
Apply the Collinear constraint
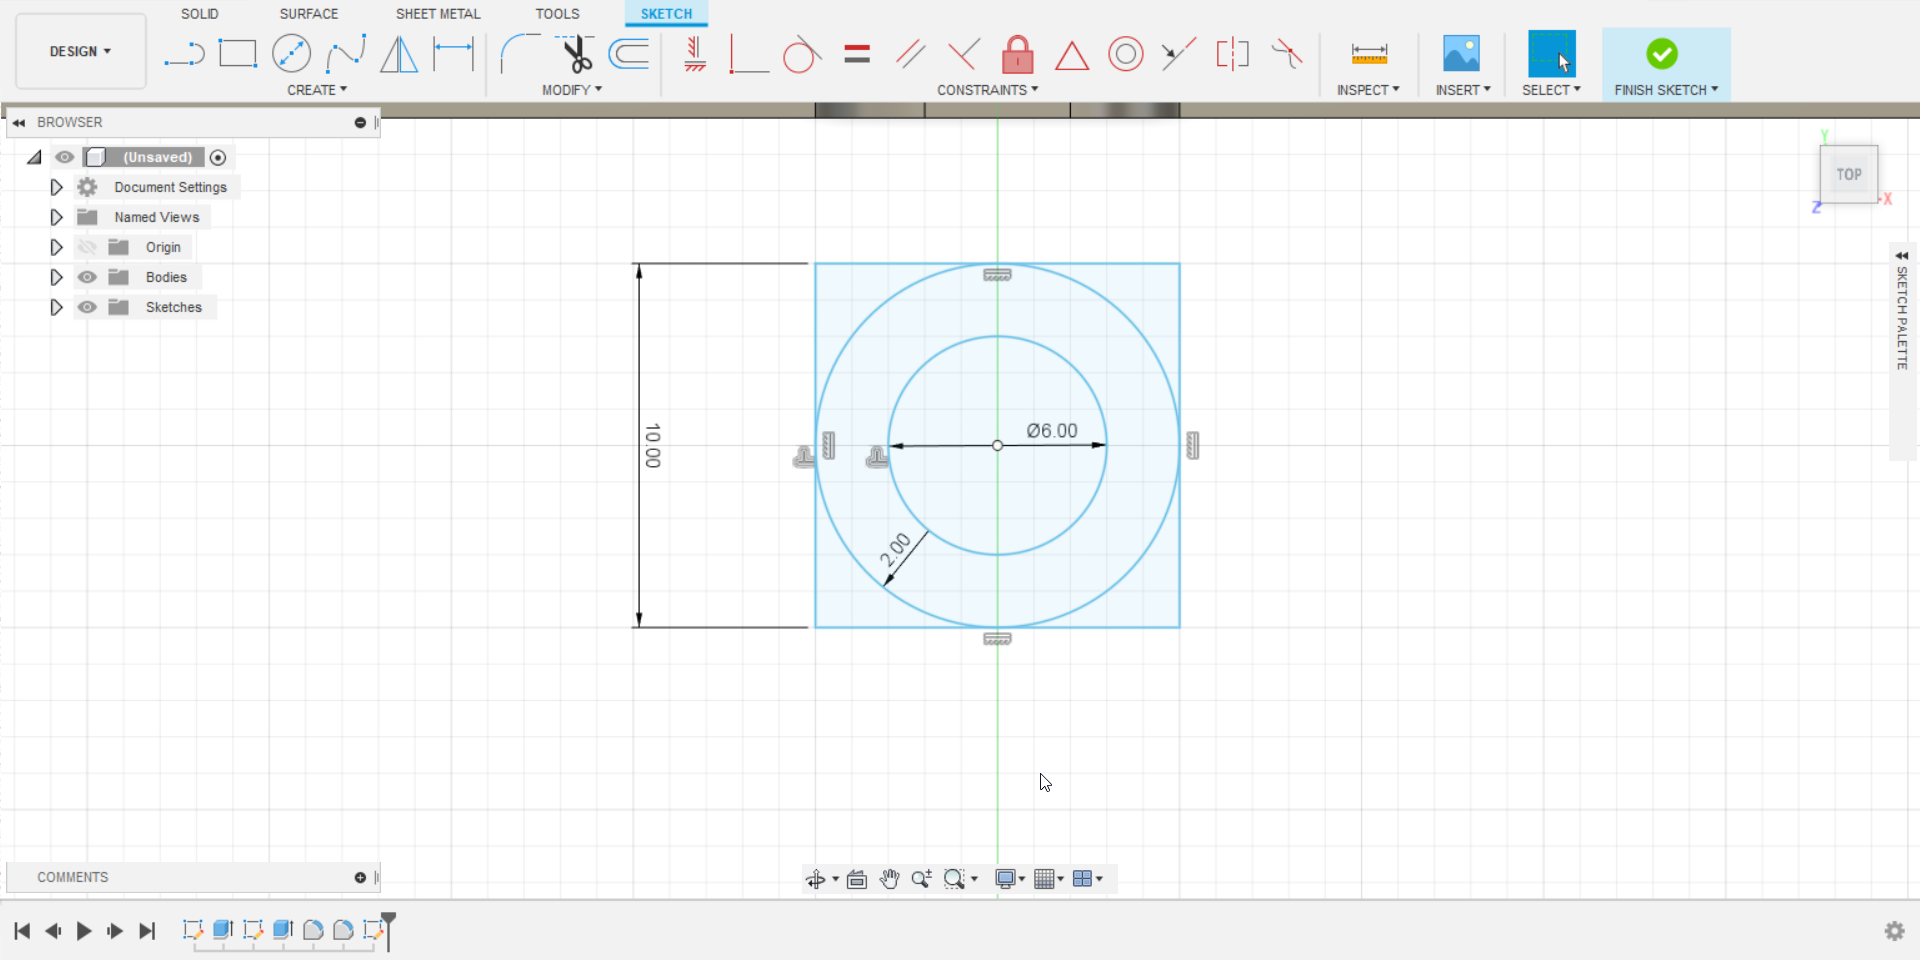pos(1179,54)
